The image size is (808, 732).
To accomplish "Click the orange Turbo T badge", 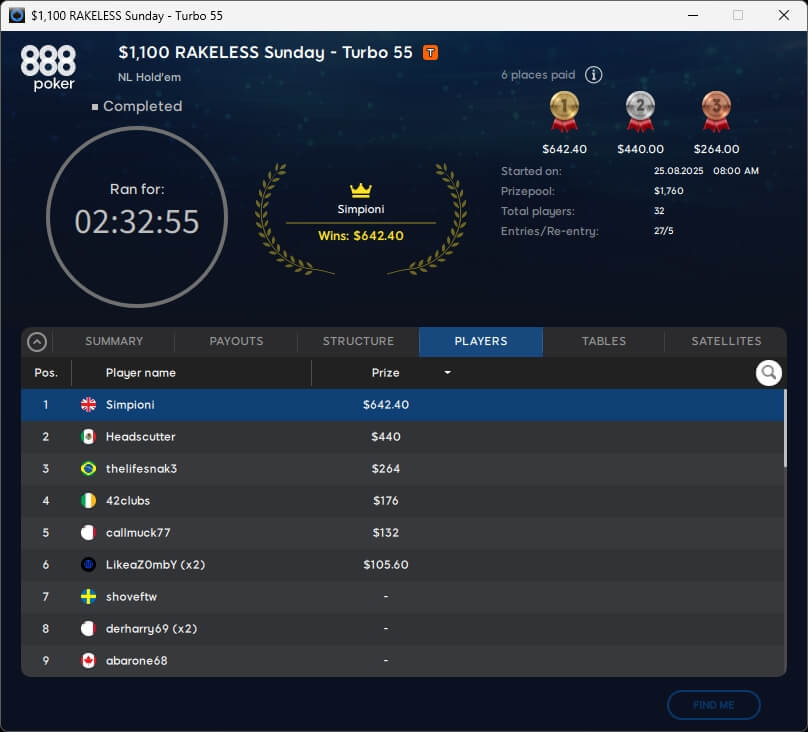I will 430,53.
